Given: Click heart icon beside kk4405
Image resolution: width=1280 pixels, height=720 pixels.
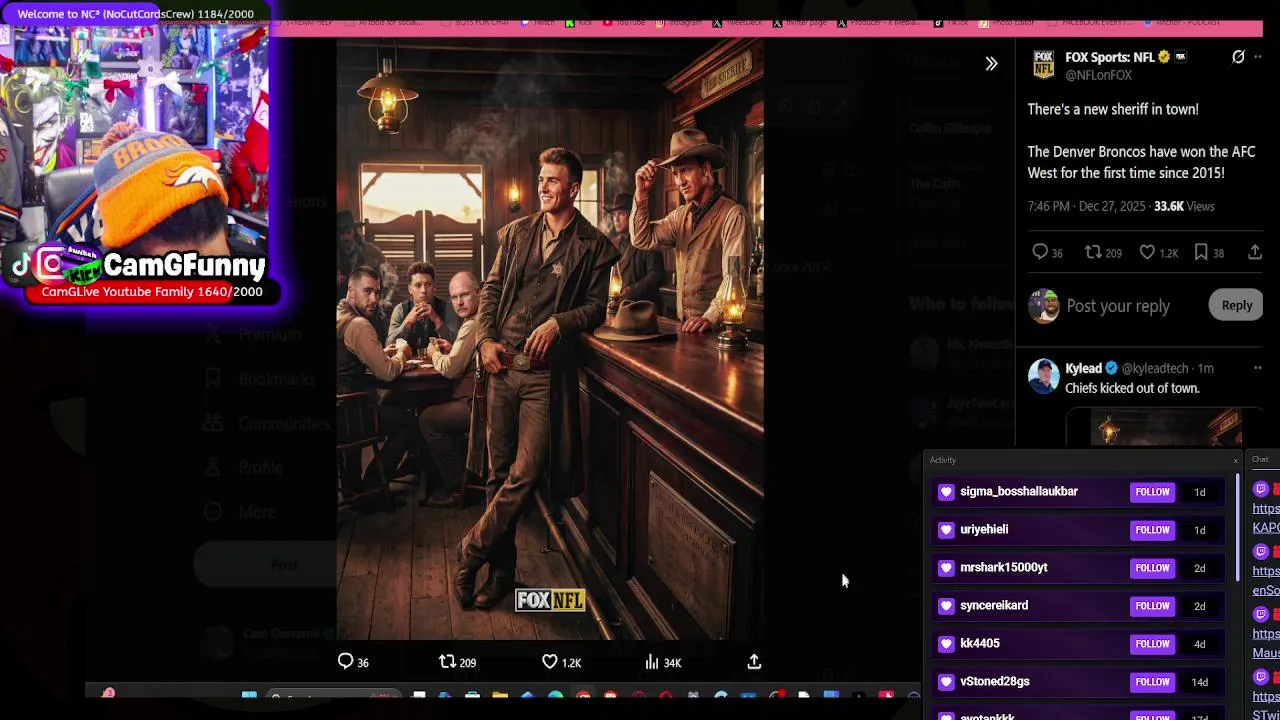Looking at the screenshot, I should pos(946,643).
